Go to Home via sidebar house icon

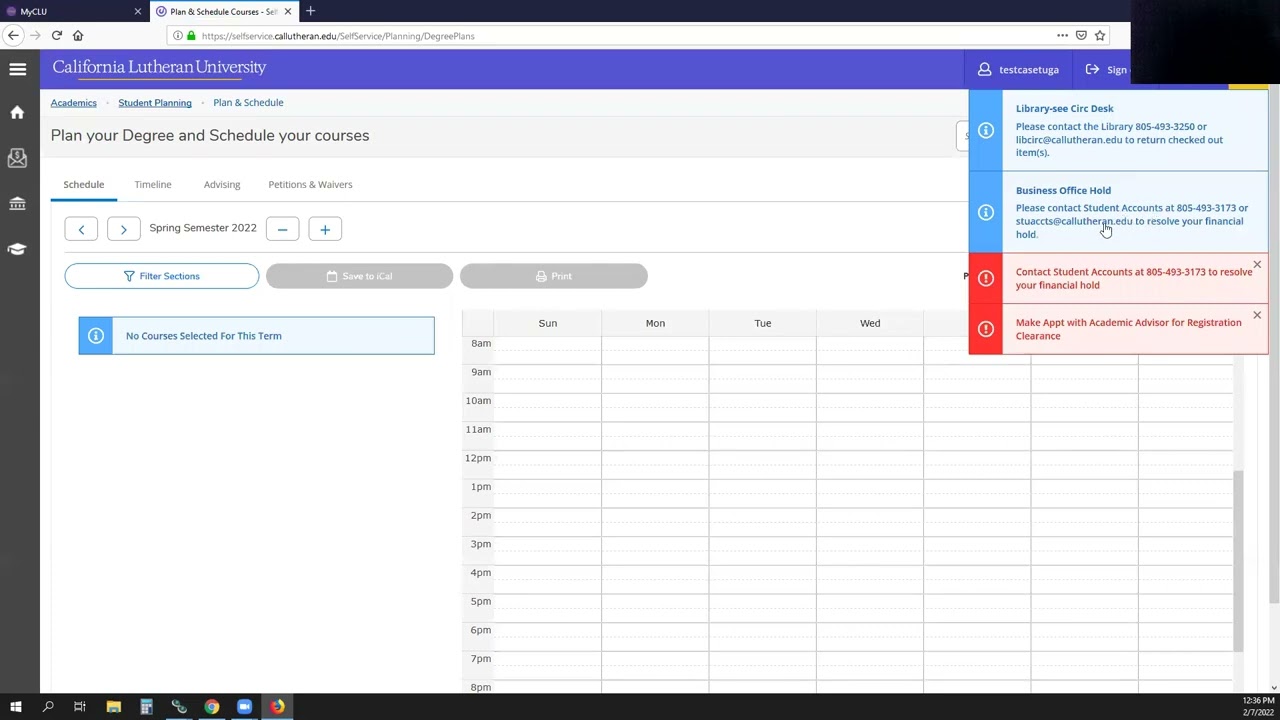pyautogui.click(x=17, y=113)
